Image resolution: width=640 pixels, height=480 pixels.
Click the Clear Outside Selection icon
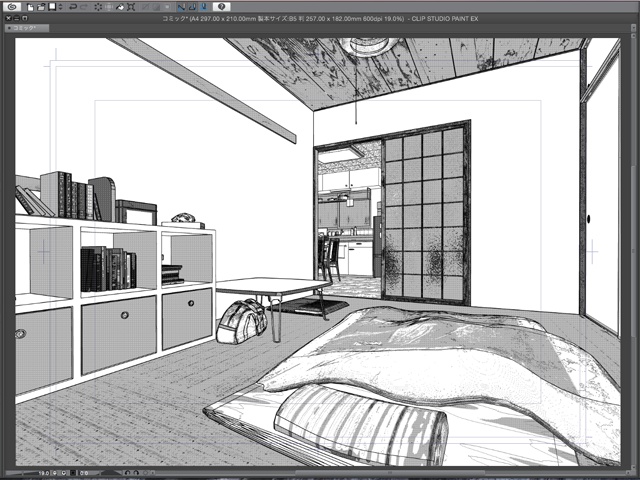[x=109, y=7]
